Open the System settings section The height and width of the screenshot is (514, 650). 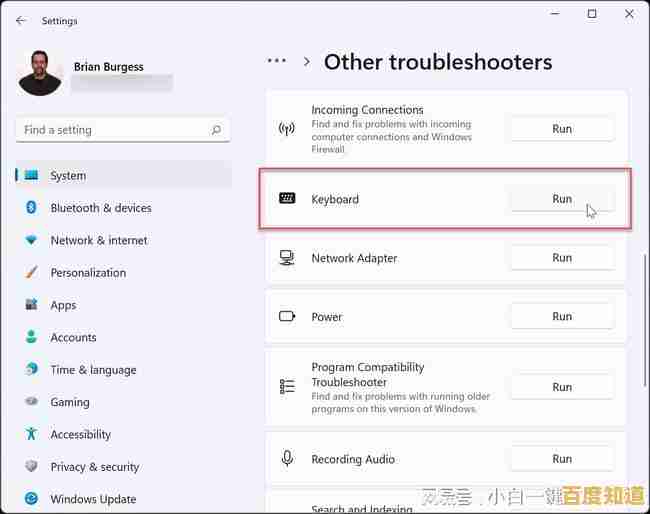tap(68, 176)
